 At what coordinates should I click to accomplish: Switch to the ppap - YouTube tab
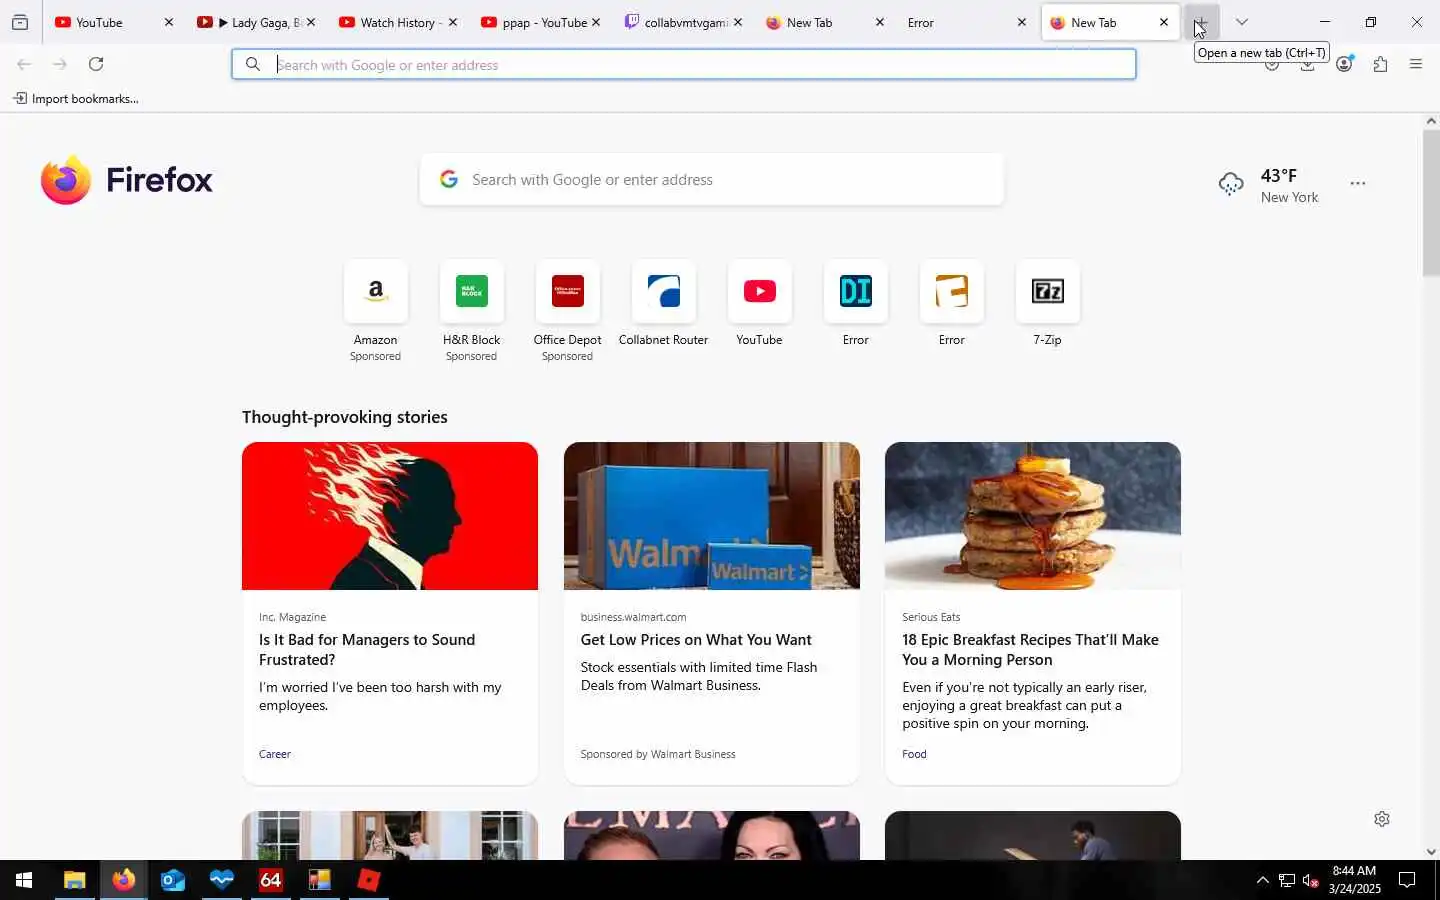(537, 22)
